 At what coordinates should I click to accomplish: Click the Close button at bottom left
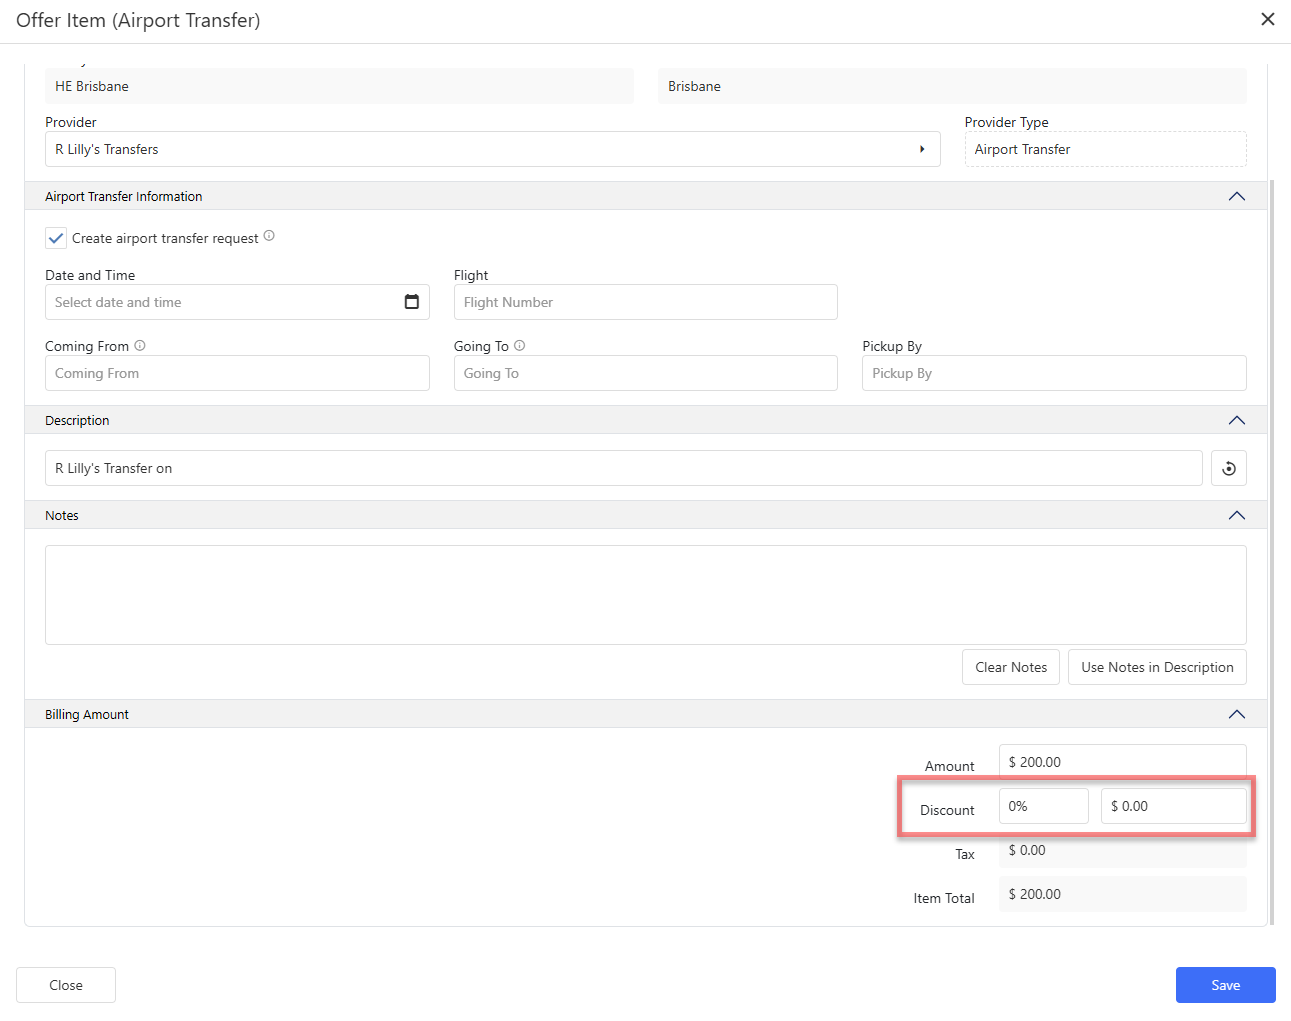tap(66, 985)
